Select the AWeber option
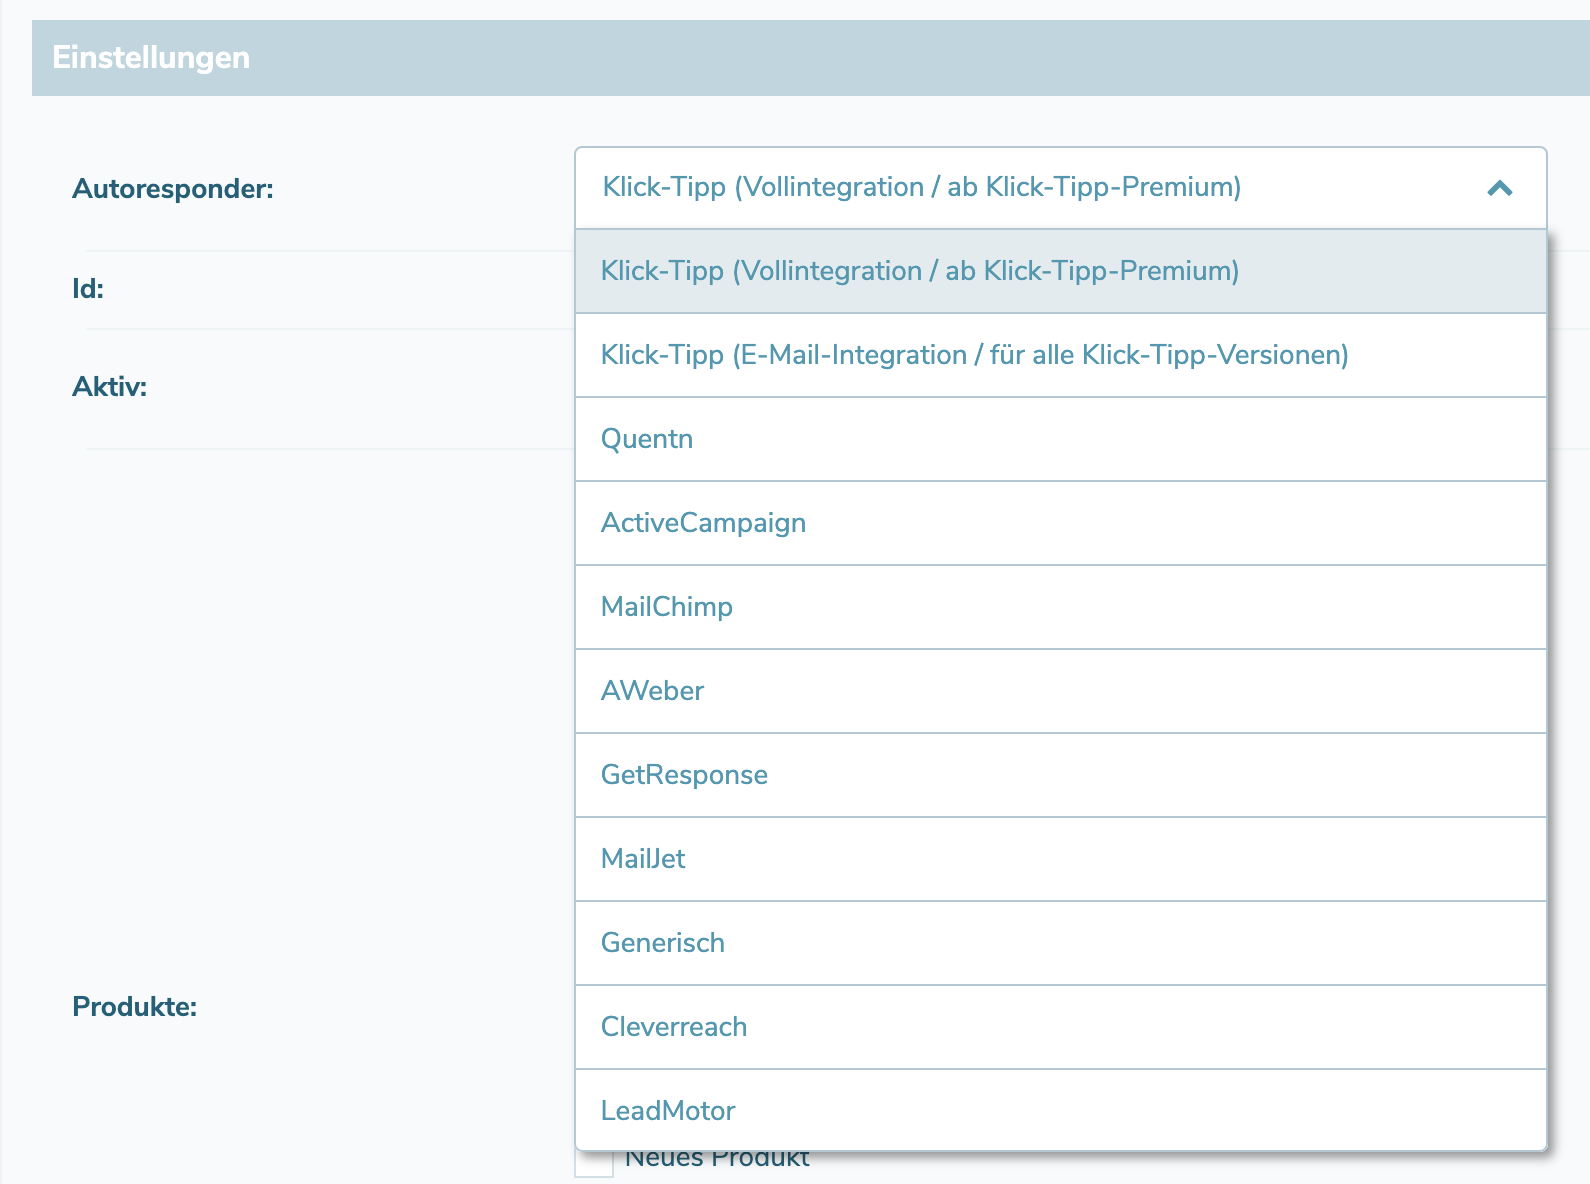Viewport: 1590px width, 1184px height. 652,691
